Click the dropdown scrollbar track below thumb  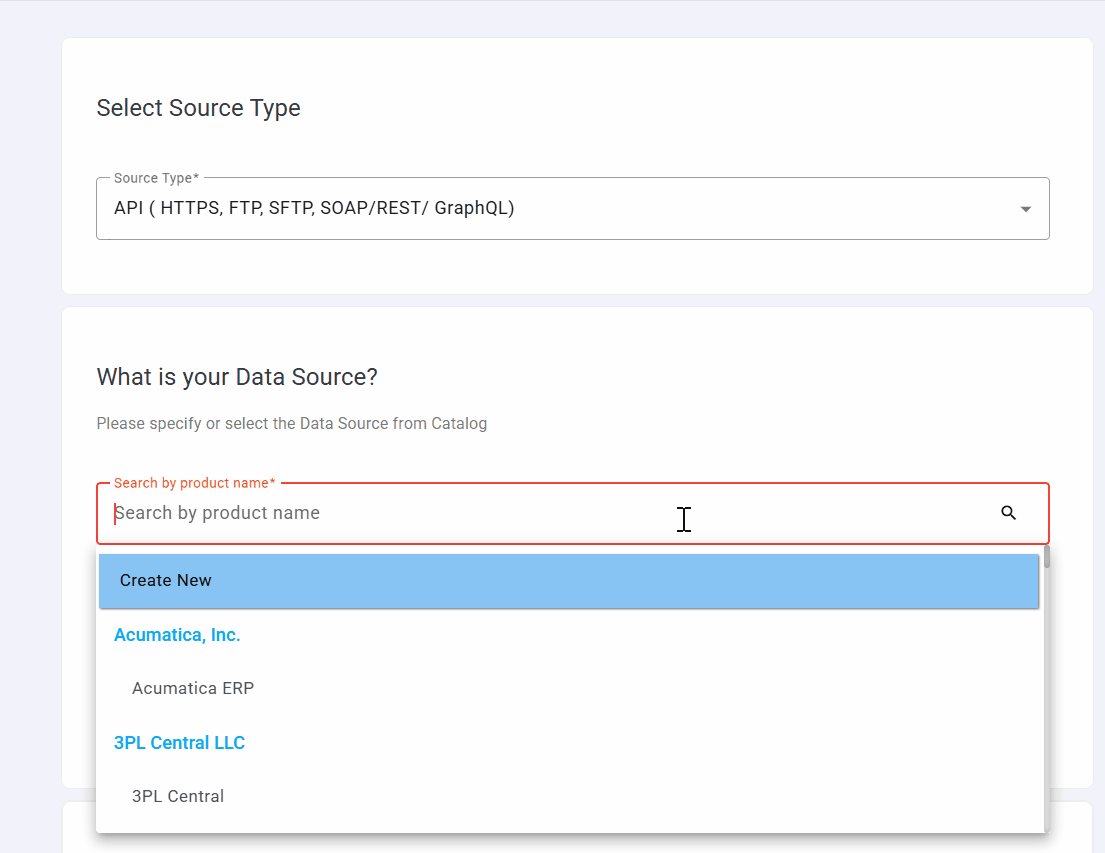(1046, 700)
